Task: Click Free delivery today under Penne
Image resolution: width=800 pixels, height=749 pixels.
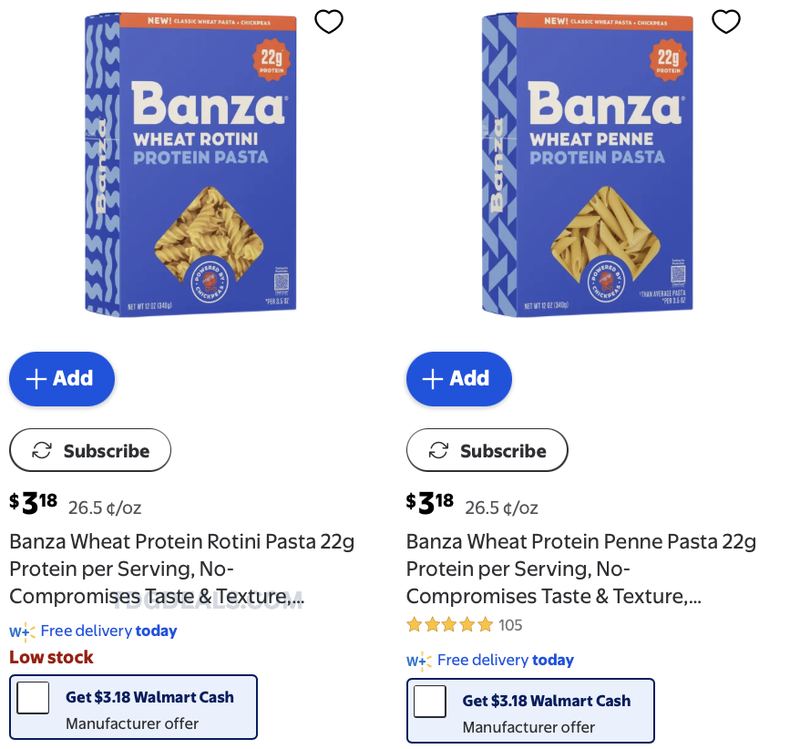Action: point(506,660)
